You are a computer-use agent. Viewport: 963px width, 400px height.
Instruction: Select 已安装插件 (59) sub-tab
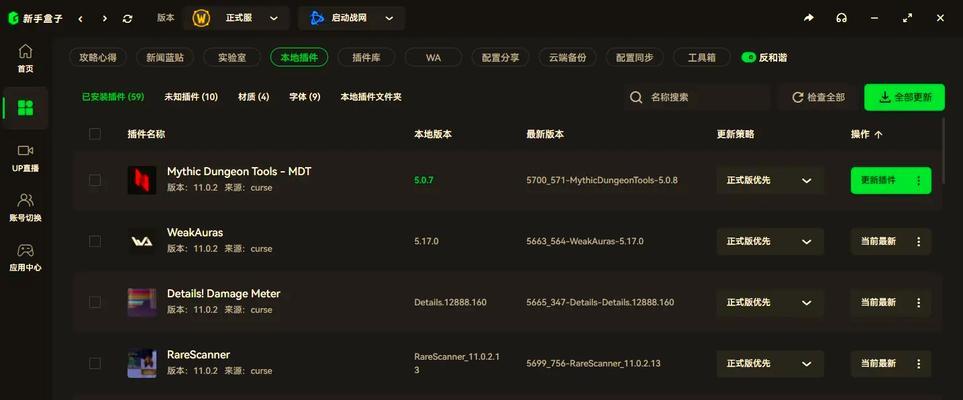[113, 97]
